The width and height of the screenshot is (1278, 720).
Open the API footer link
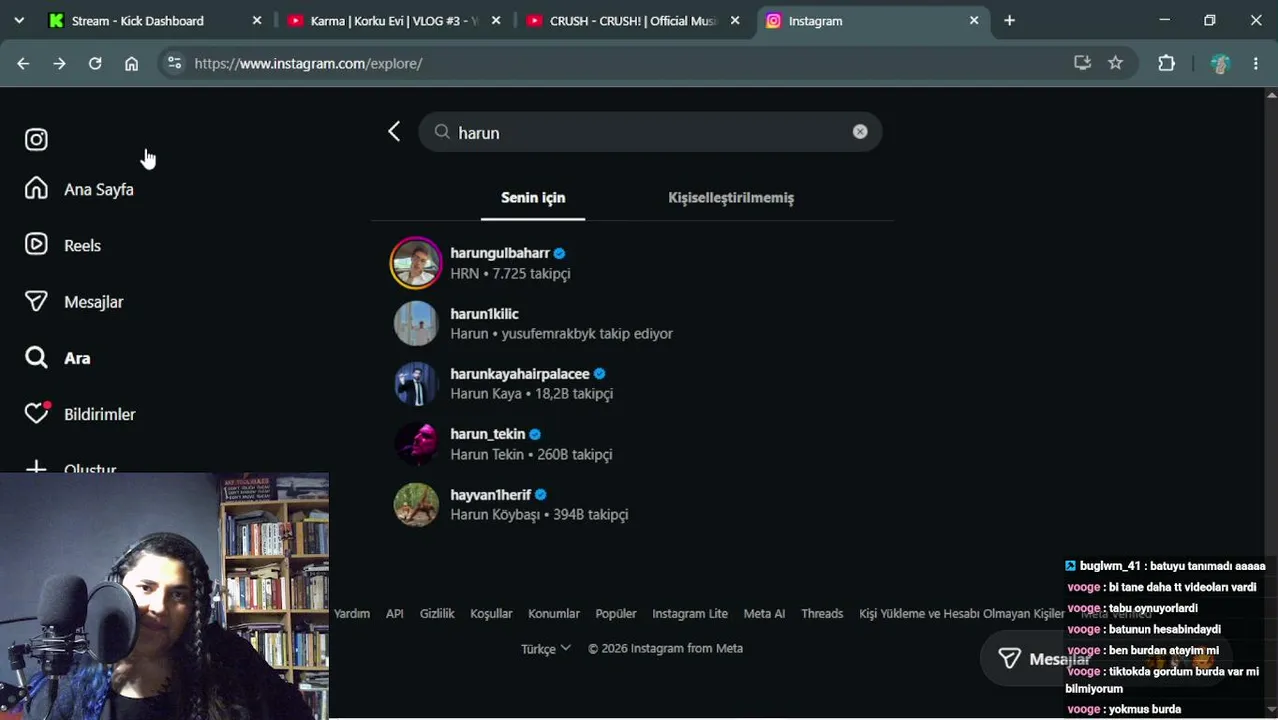tap(395, 613)
